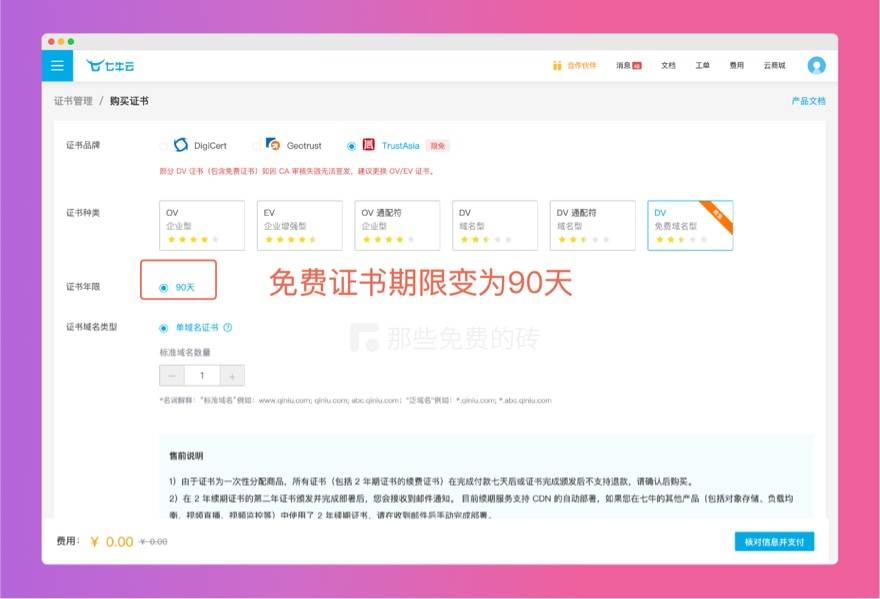This screenshot has width=880, height=599.
Task: Click the help icon beside 单域名证书
Action: click(228, 327)
